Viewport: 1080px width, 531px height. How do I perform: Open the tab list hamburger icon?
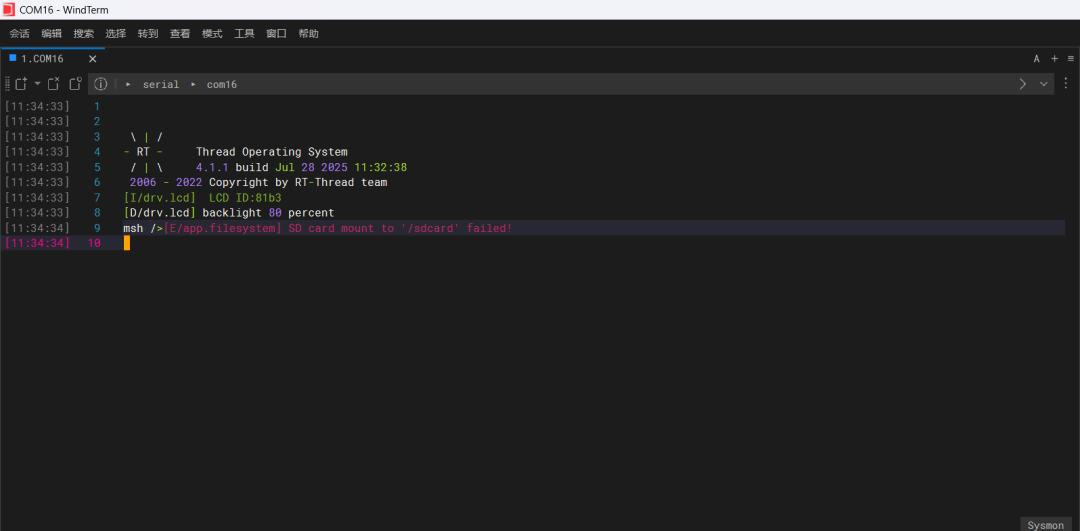tap(1070, 59)
